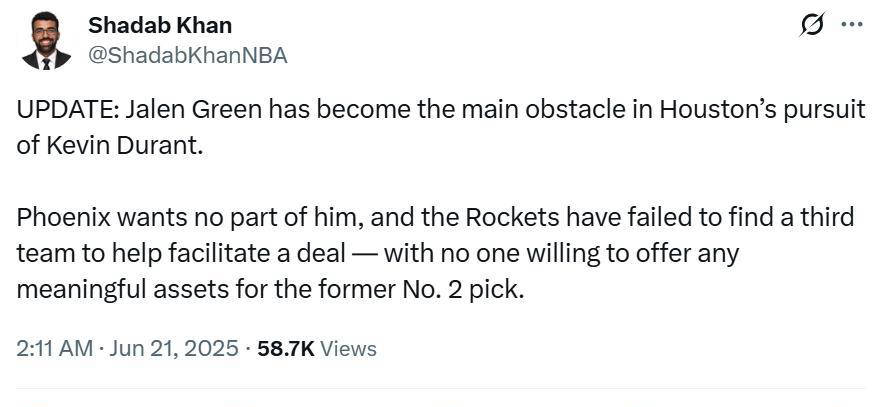
Task: Open the Shadab Khan display name link
Action: (160, 25)
